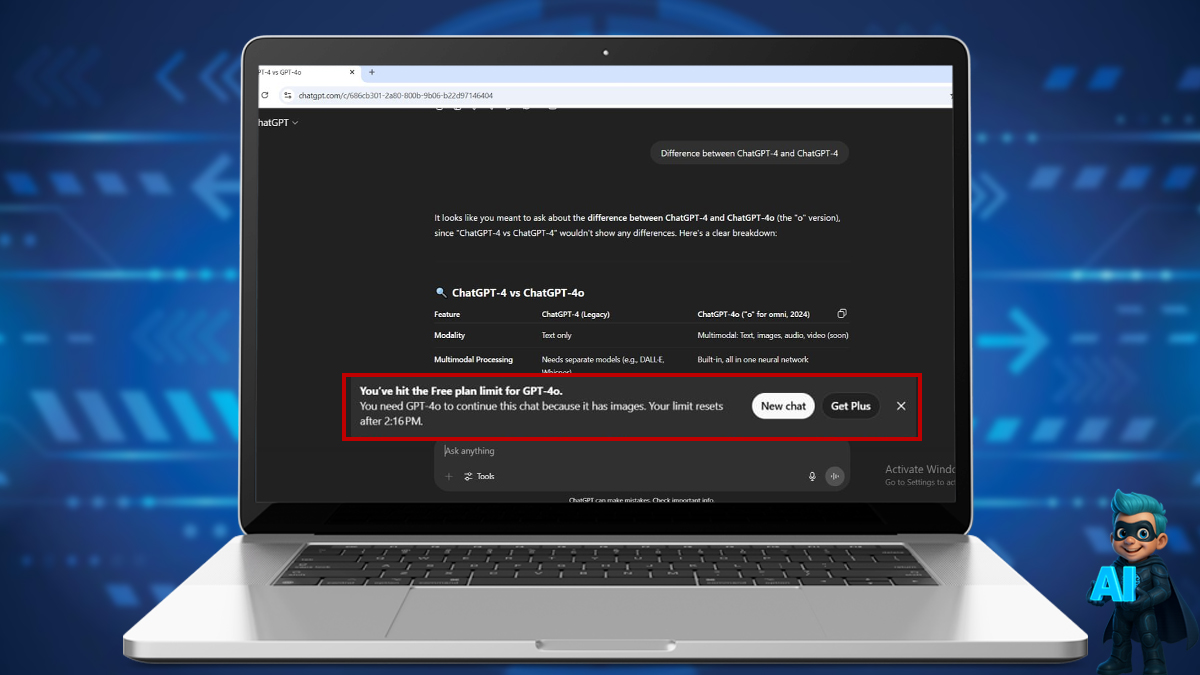
Task: Copy the comparison table with the copy icon
Action: (842, 314)
